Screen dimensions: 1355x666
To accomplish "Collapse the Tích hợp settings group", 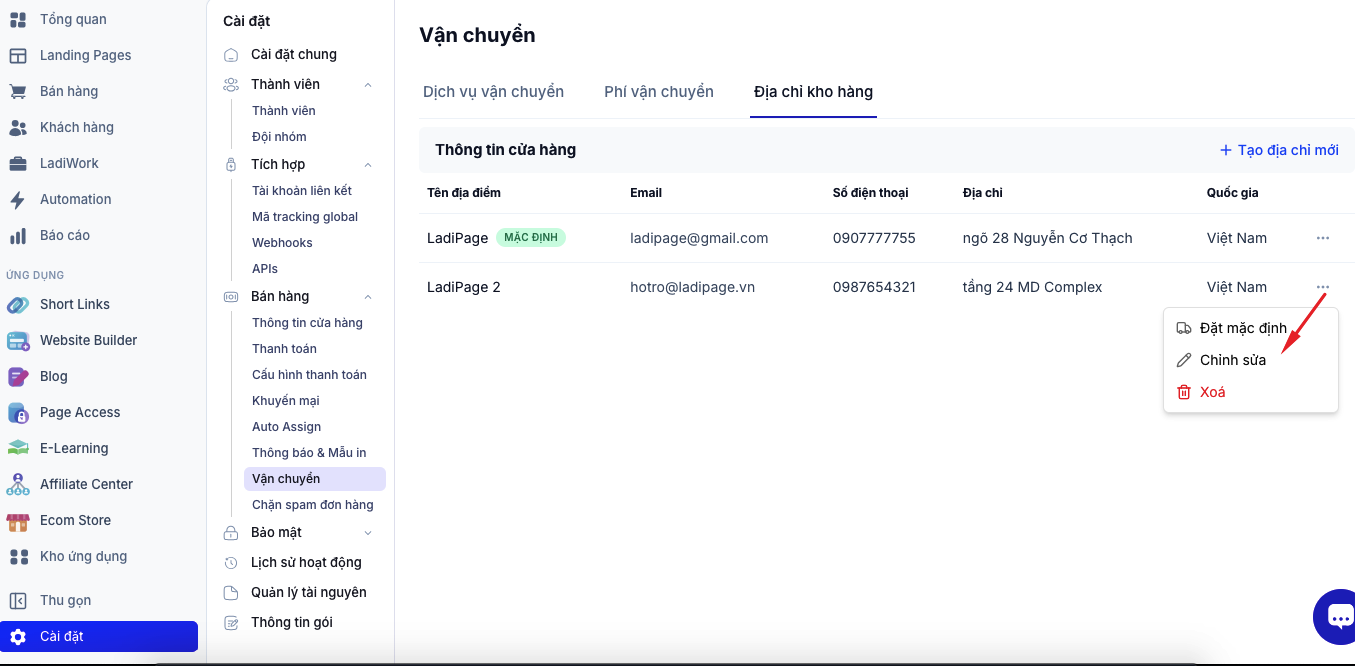I will click(x=367, y=164).
